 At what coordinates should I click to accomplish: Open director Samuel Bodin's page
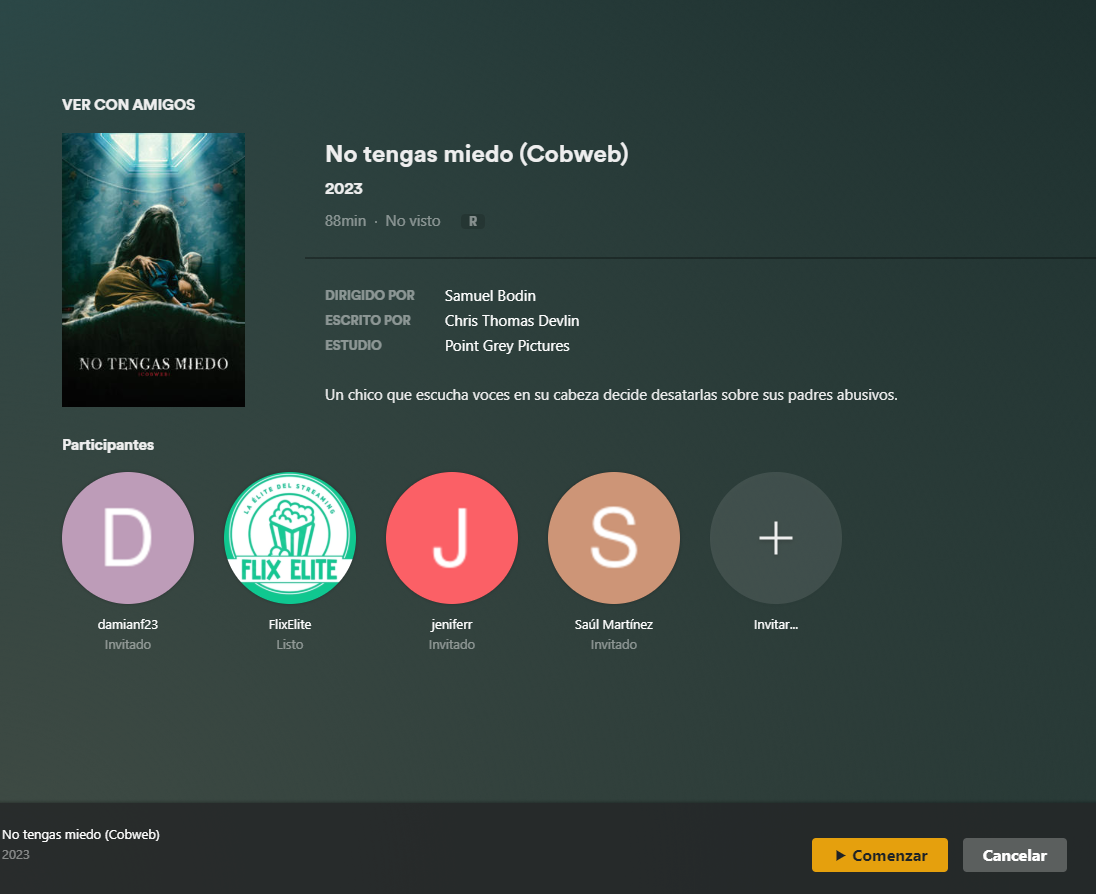(x=490, y=296)
